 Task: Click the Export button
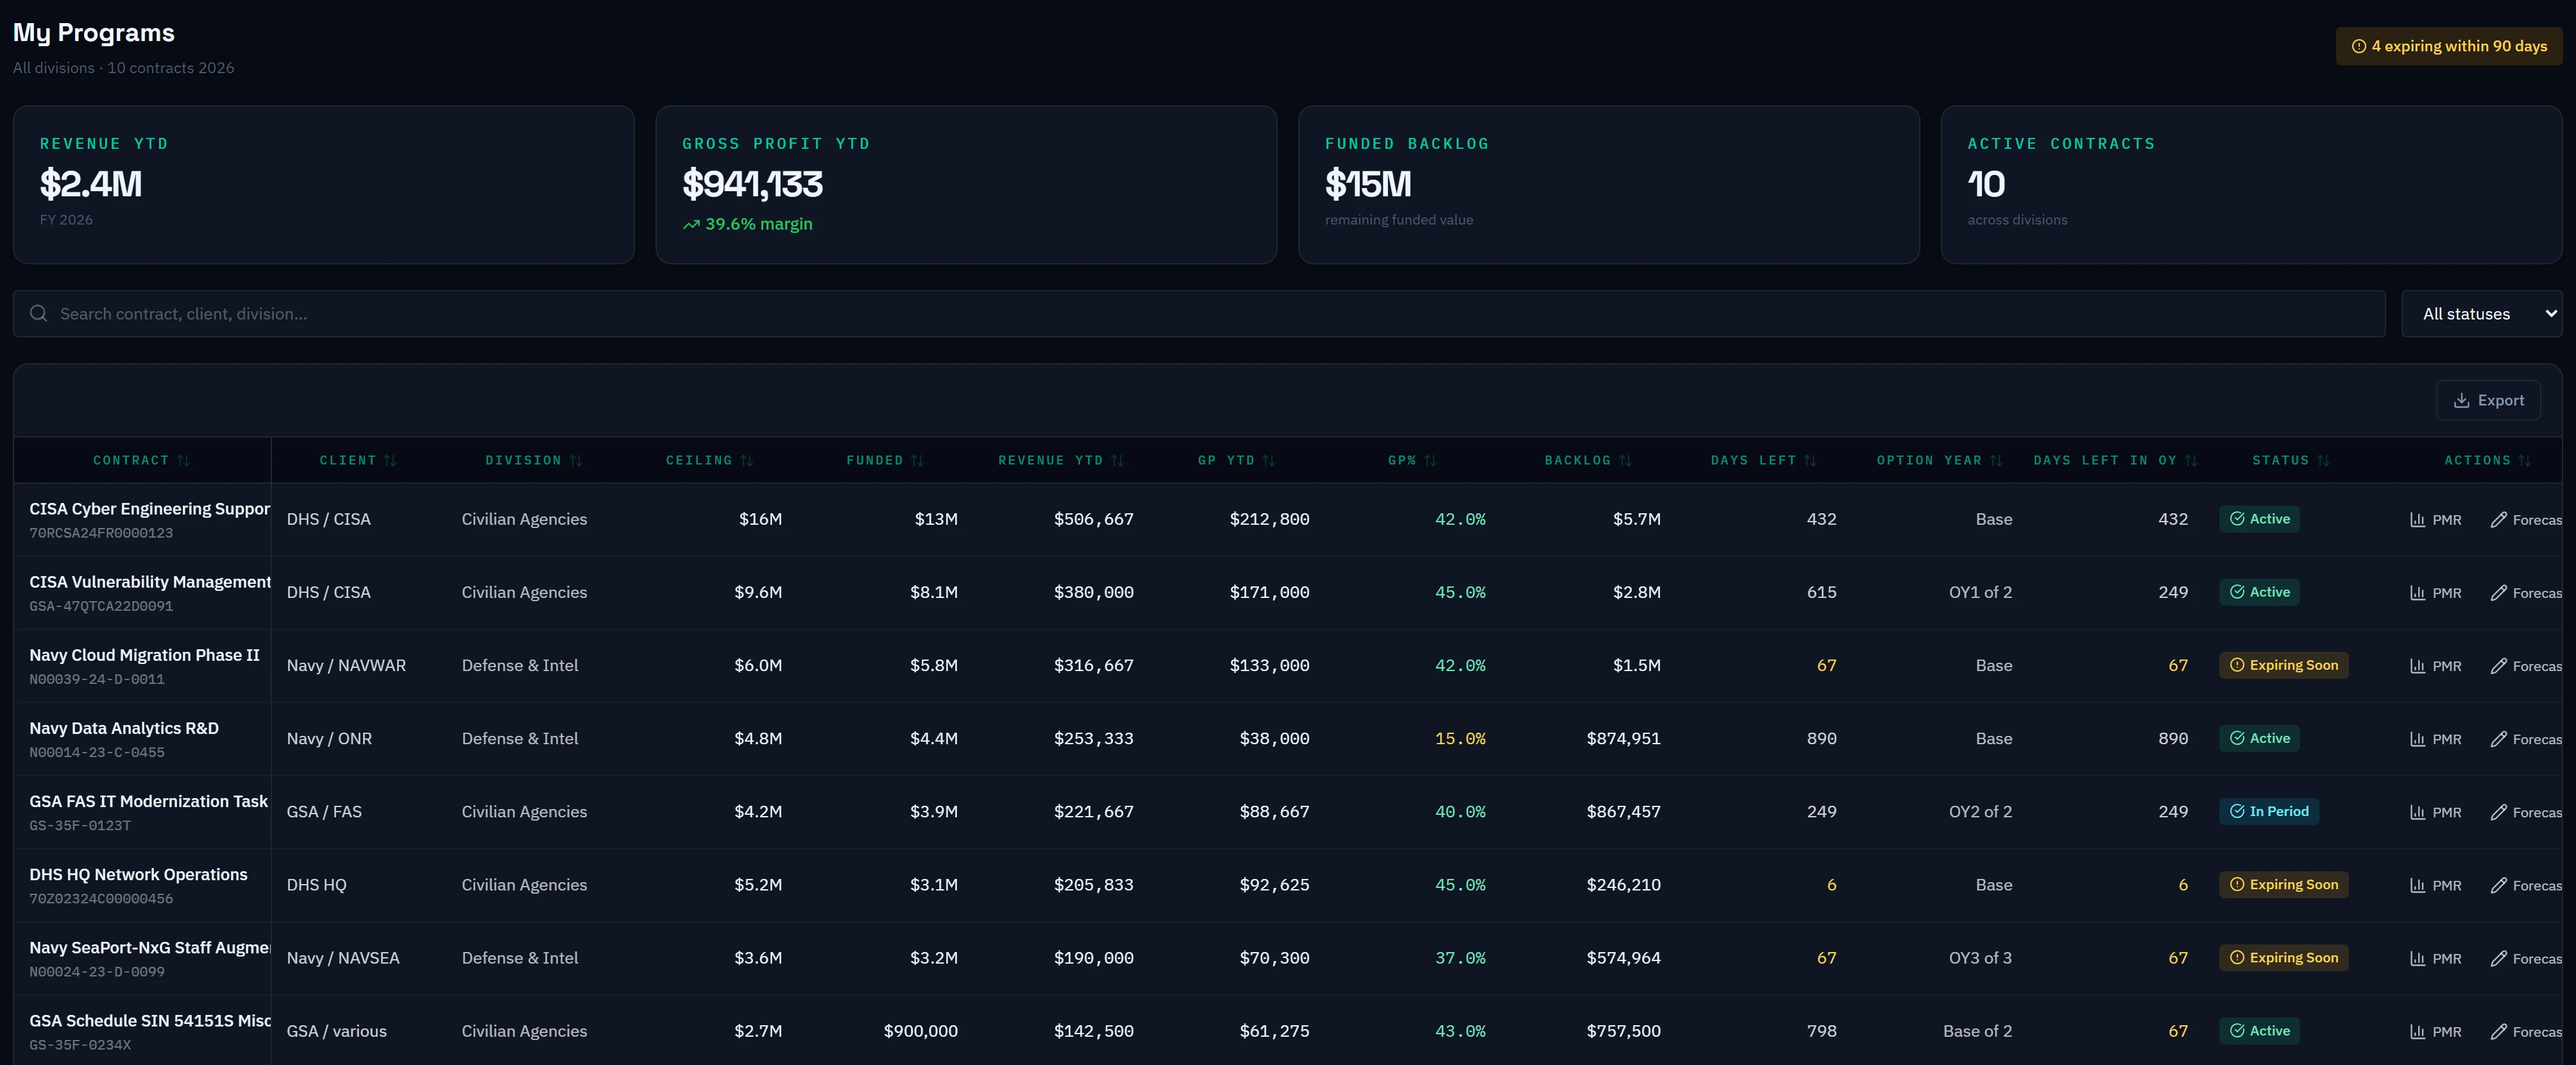click(2488, 400)
